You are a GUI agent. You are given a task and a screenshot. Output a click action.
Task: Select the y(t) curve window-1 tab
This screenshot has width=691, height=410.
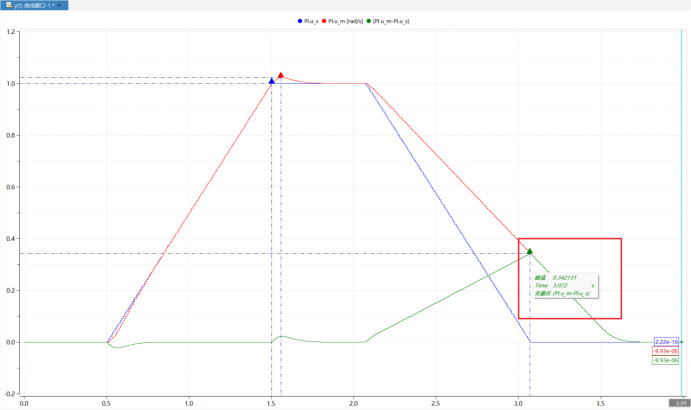click(x=34, y=5)
